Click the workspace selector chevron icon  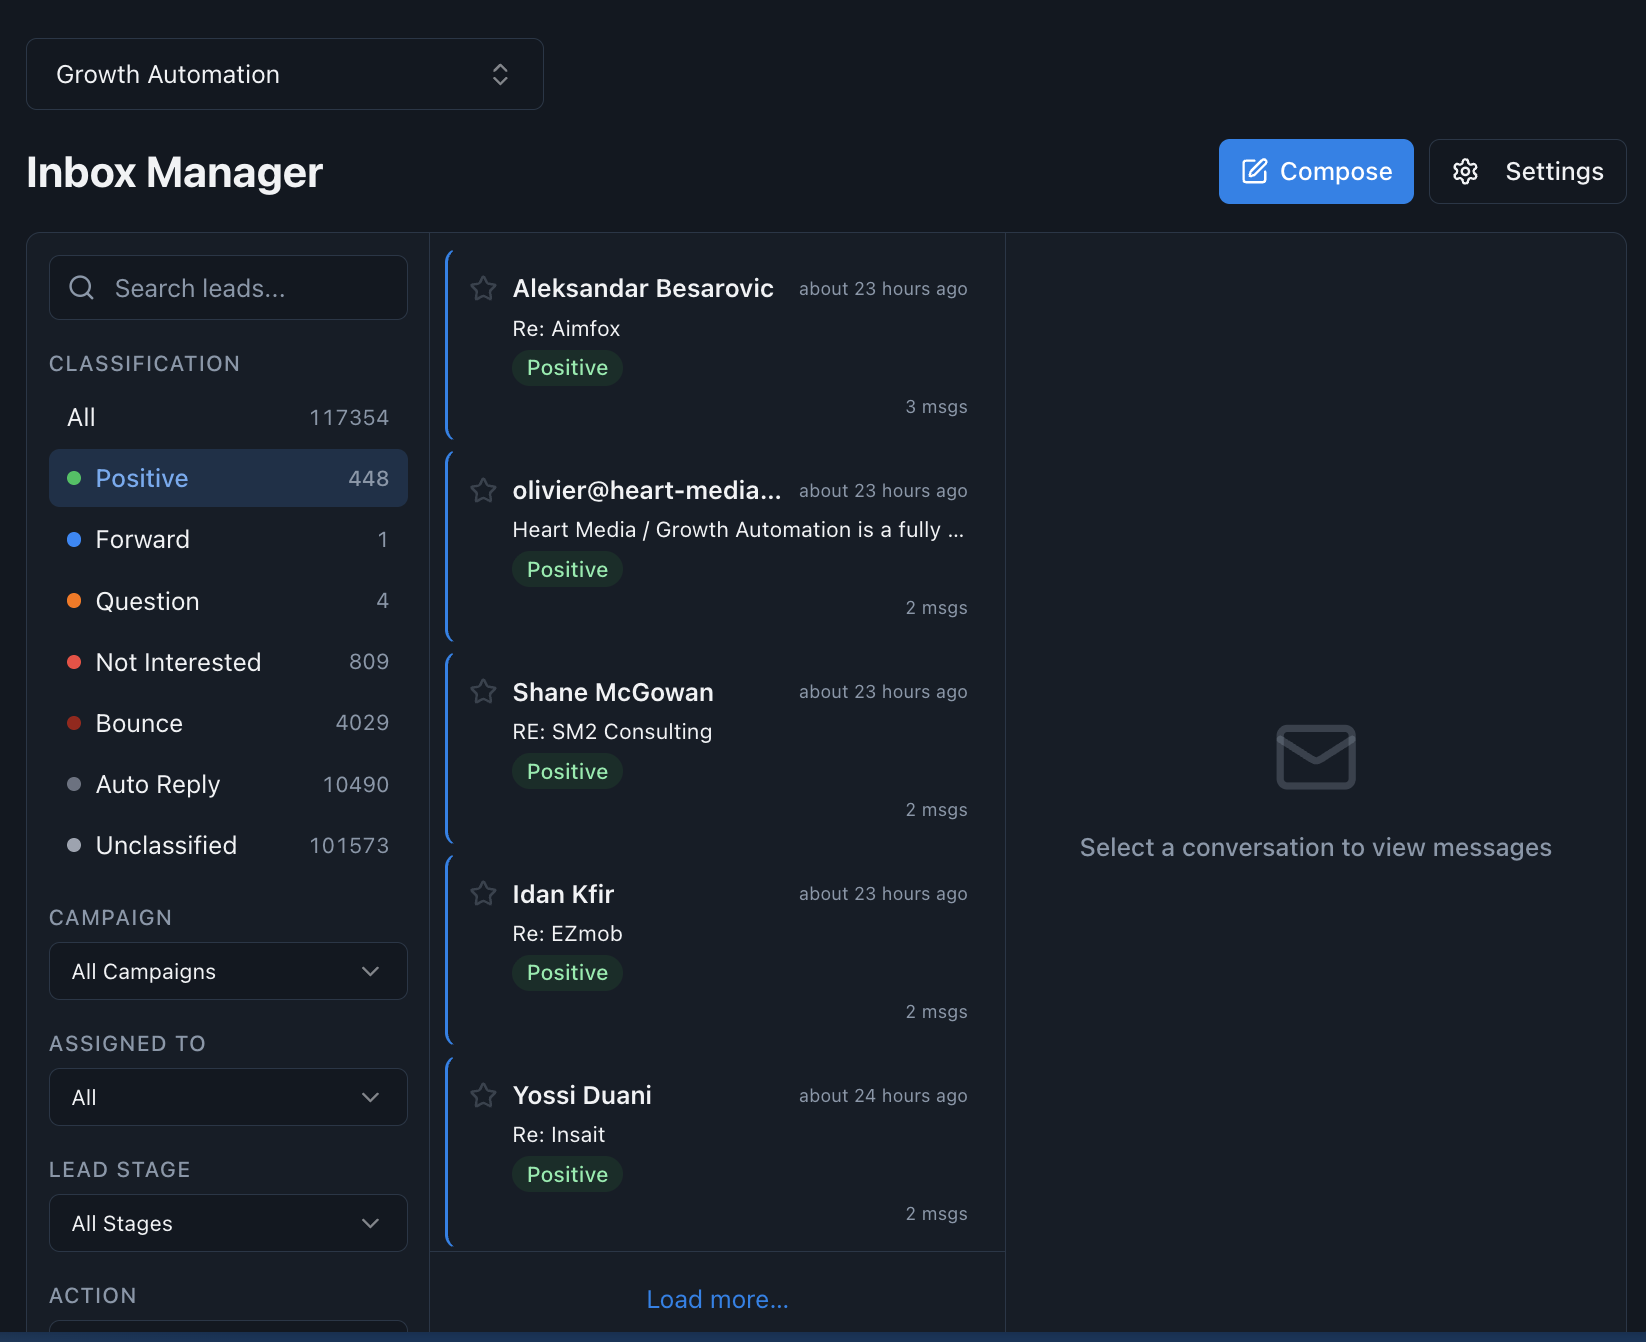[x=499, y=73]
